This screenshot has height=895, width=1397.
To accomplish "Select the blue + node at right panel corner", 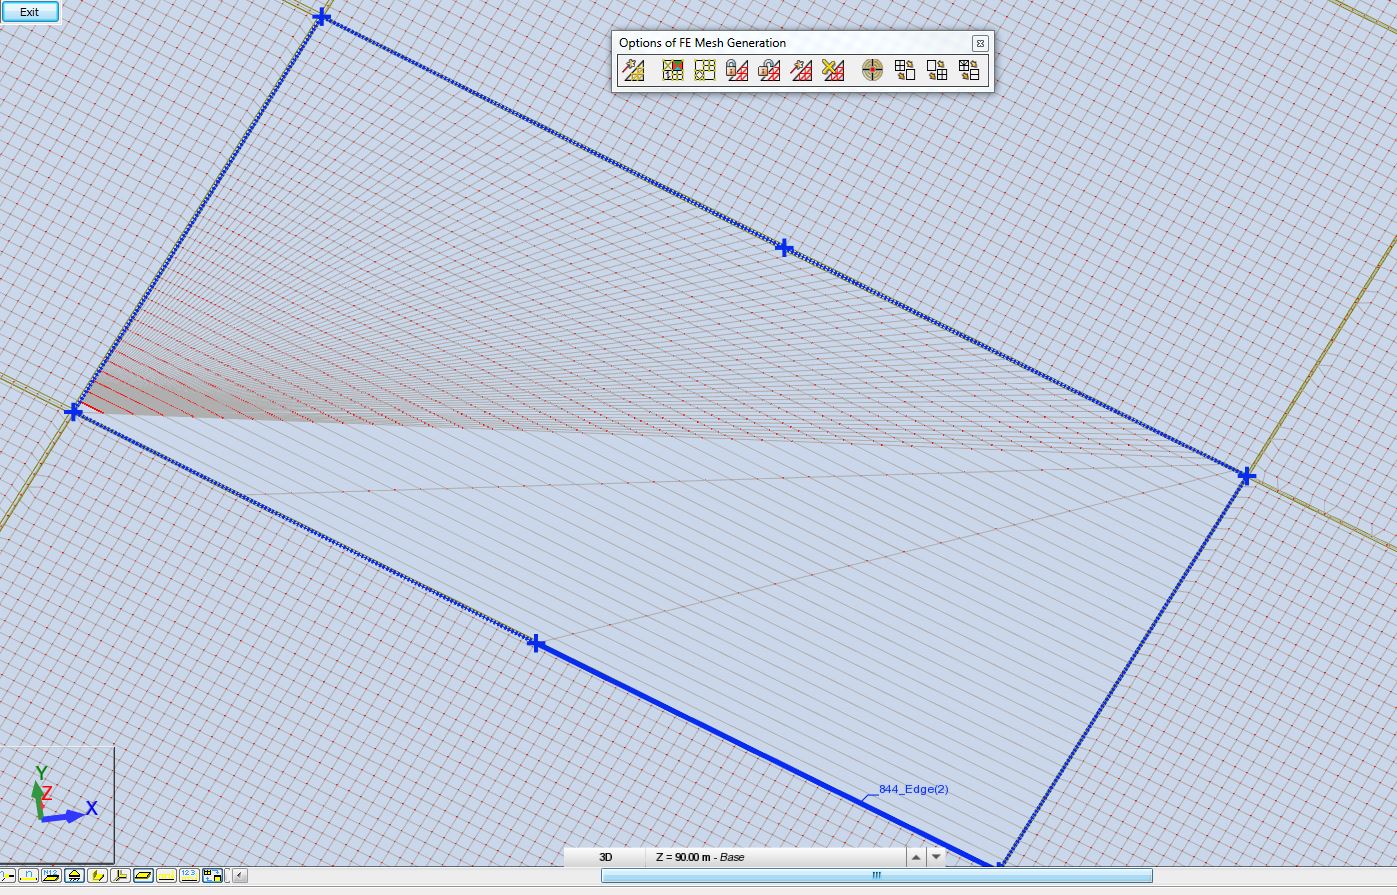I will click(1246, 476).
